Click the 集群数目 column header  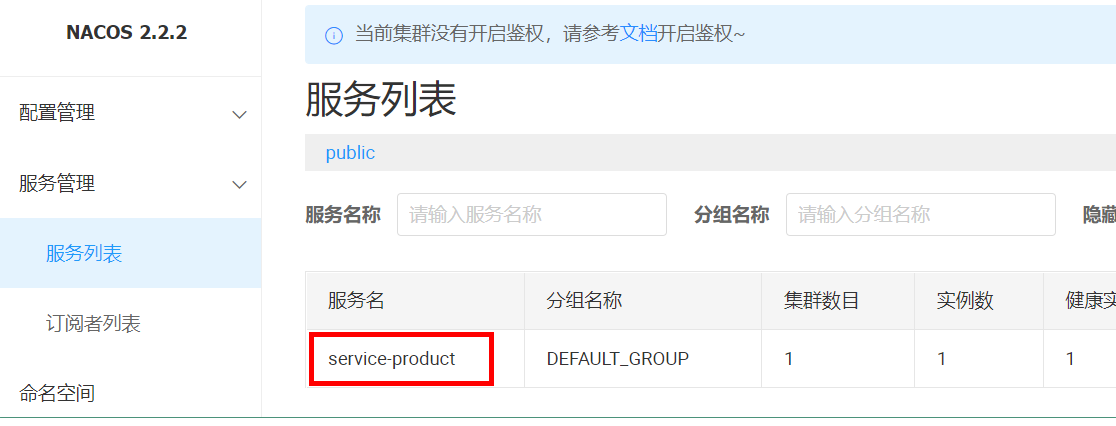[x=822, y=301]
